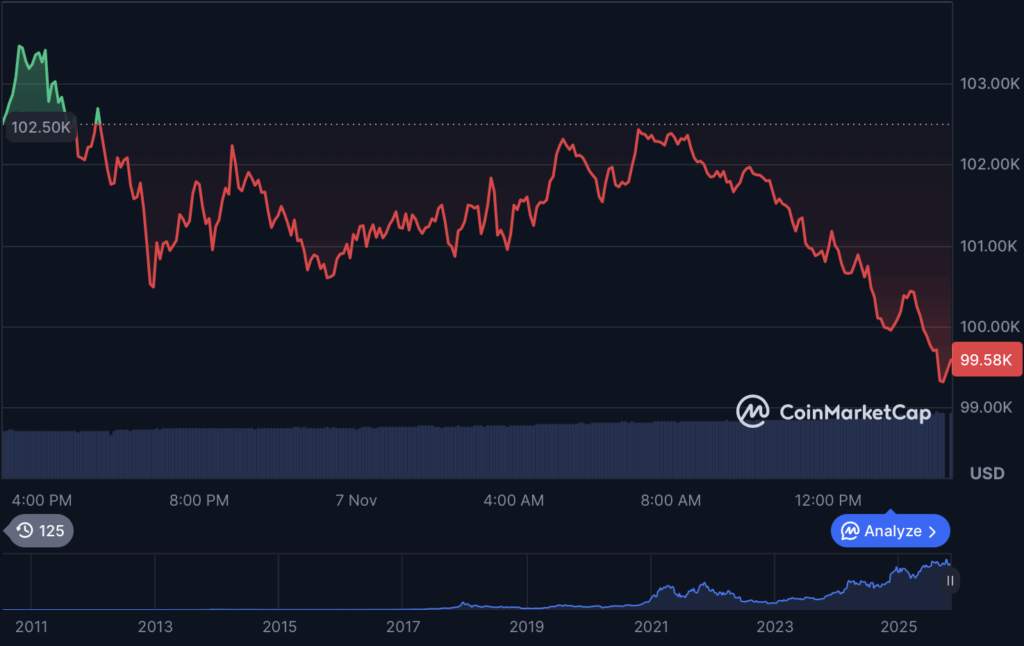Click the CoinMarketCap logo icon in the watermark

[x=752, y=411]
